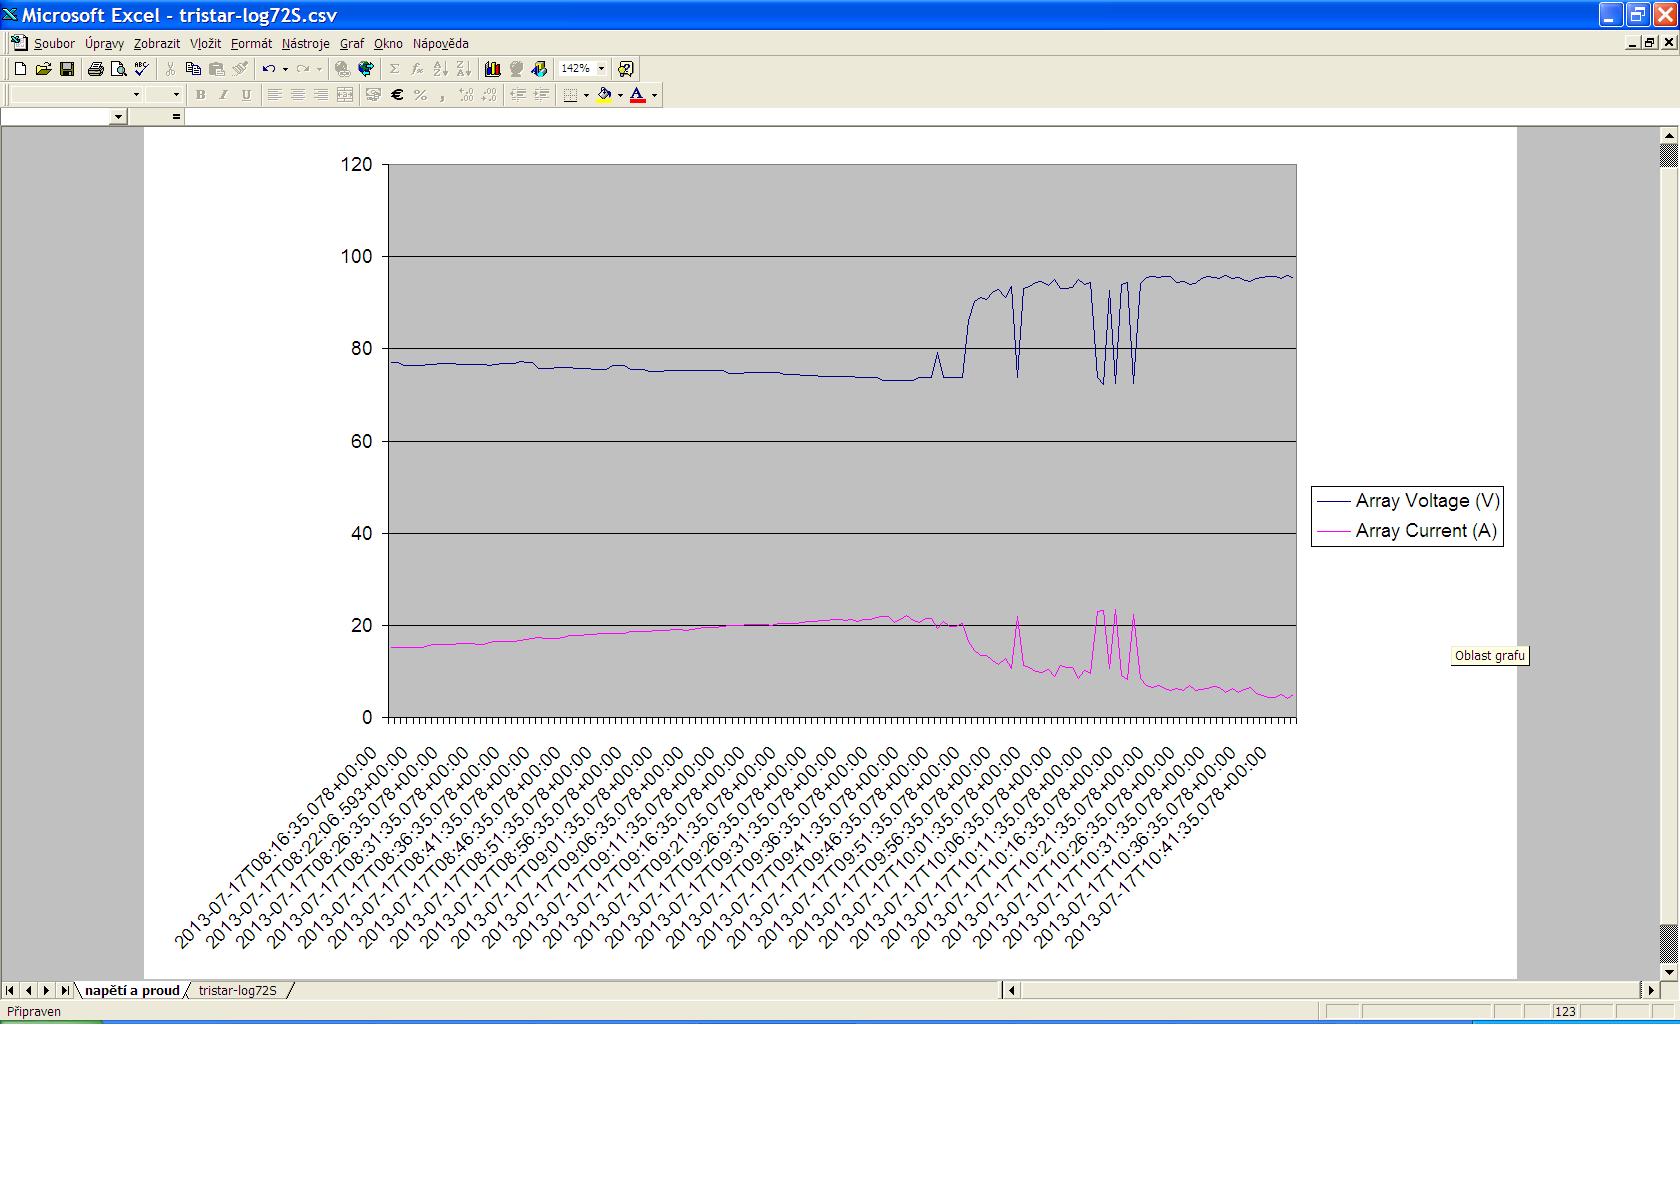The width and height of the screenshot is (1680, 1200).
Task: Open the Graf menu
Action: (x=351, y=44)
